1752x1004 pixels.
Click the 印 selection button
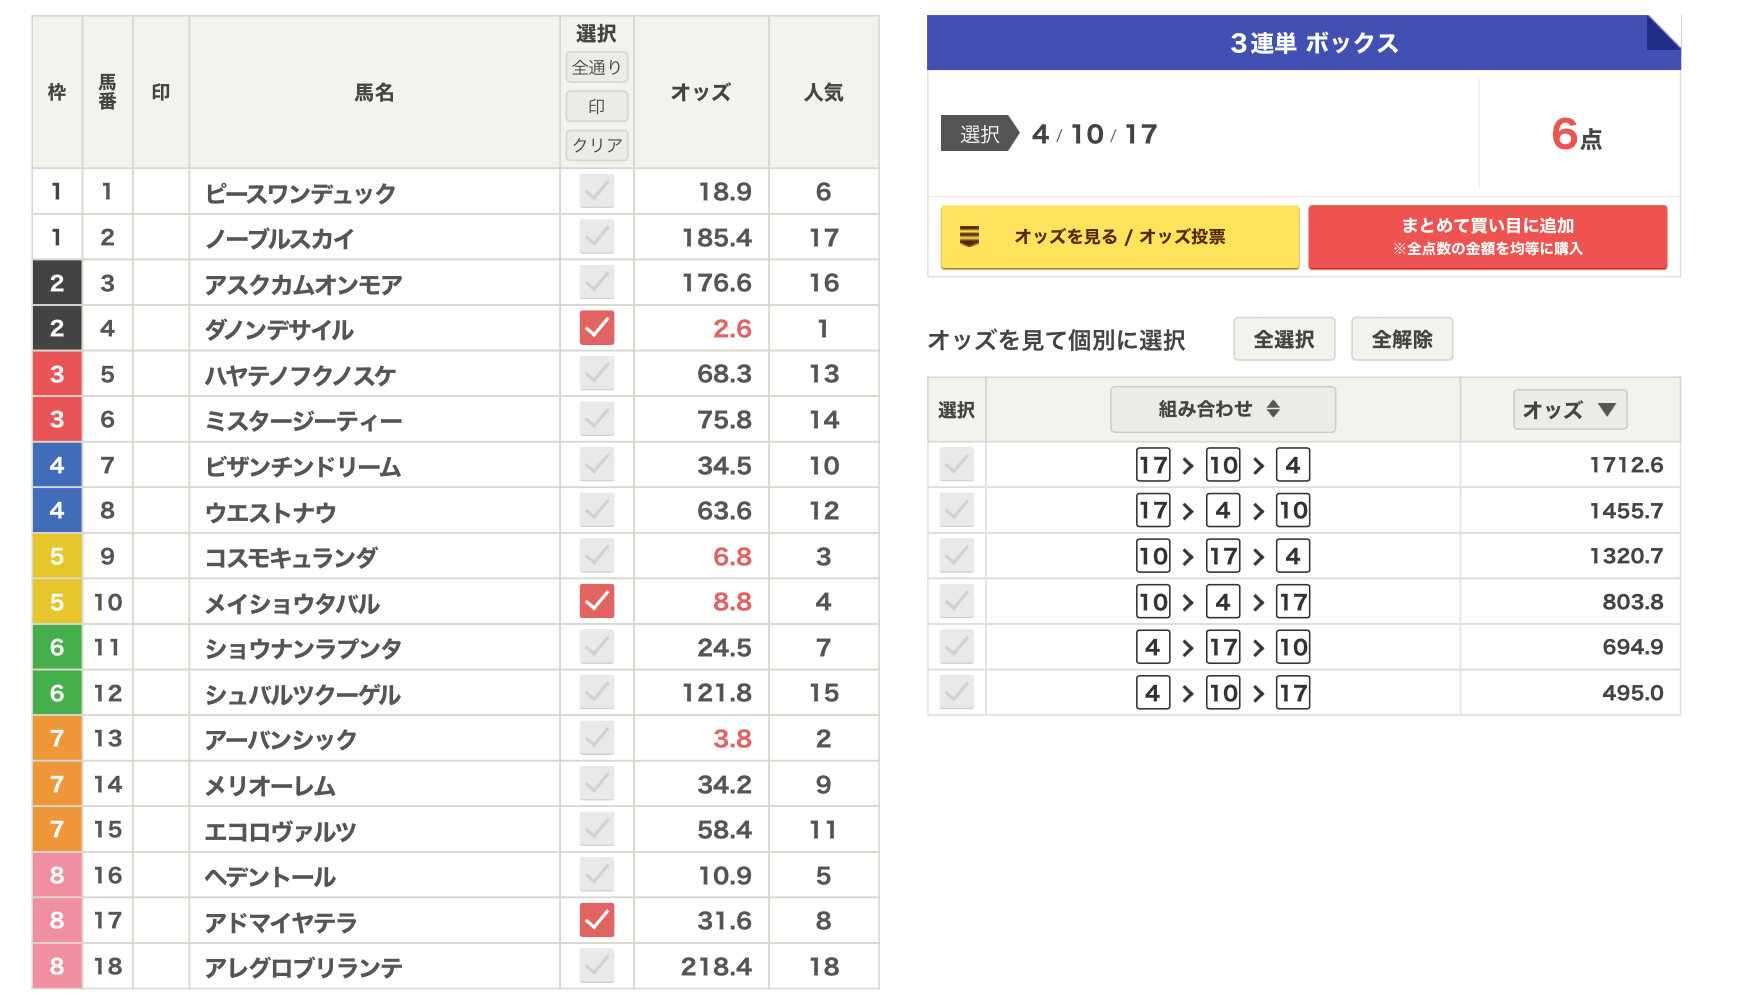pyautogui.click(x=597, y=106)
